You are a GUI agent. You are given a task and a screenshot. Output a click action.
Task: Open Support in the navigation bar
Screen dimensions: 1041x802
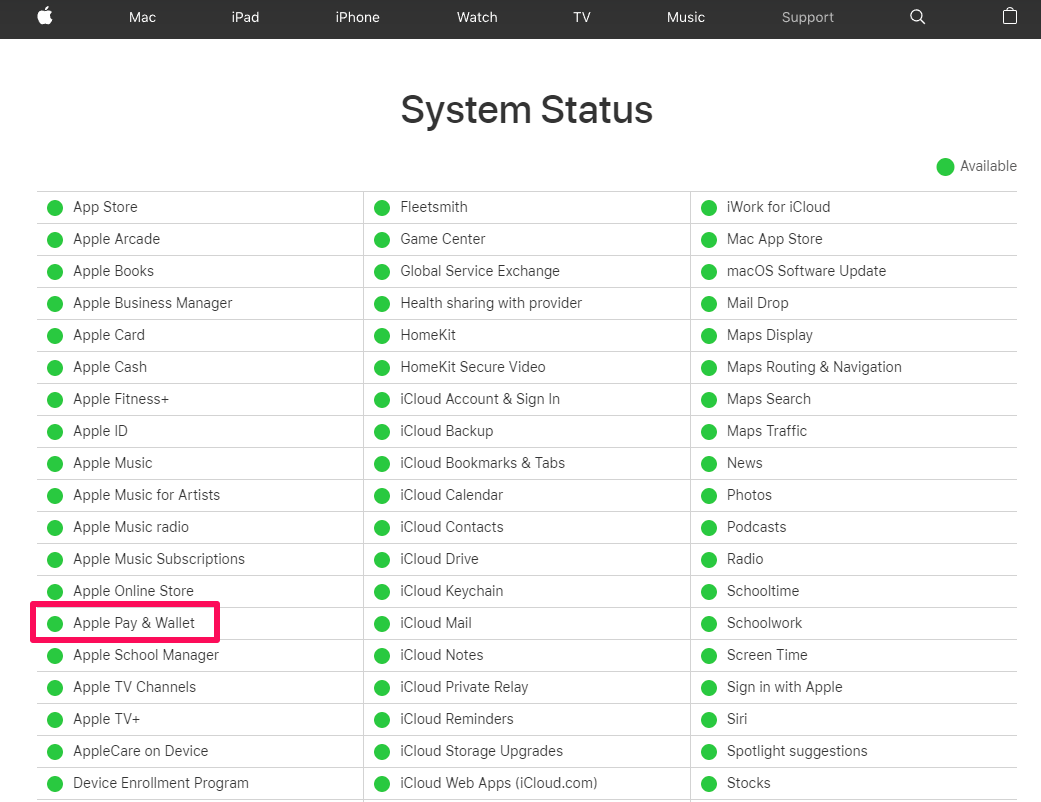click(x=807, y=17)
